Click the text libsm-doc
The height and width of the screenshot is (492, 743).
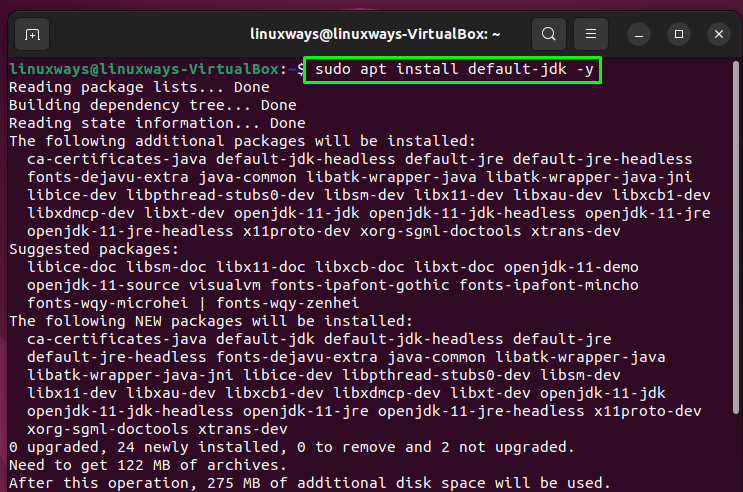166,267
